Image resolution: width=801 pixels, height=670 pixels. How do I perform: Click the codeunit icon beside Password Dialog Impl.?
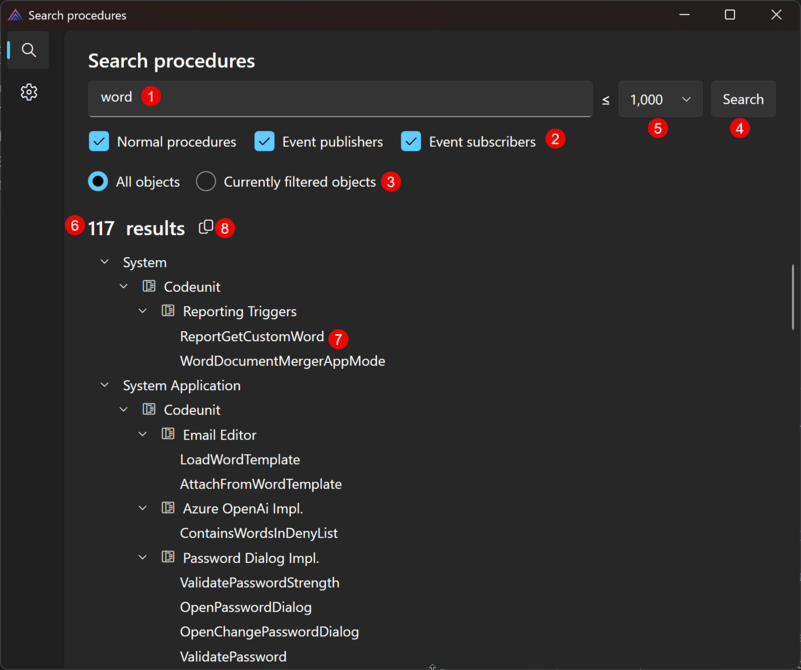pos(168,558)
